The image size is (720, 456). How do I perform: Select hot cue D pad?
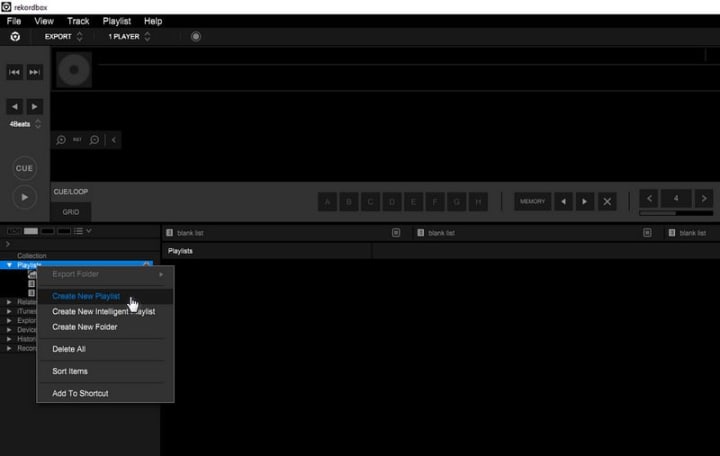coord(392,202)
